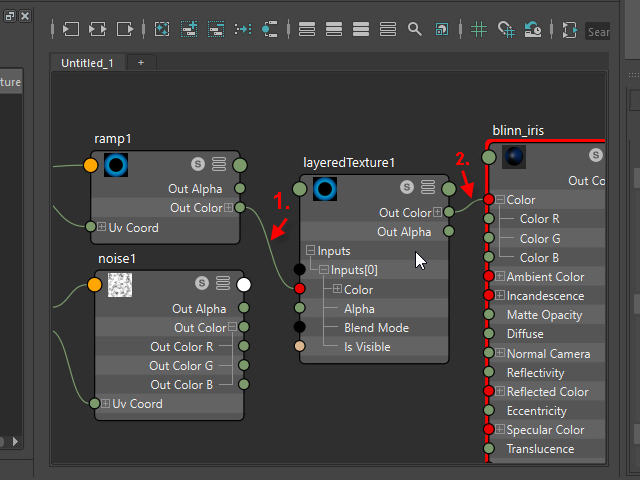
Task: Click the ramp1 node view mode icon
Action: (x=219, y=164)
